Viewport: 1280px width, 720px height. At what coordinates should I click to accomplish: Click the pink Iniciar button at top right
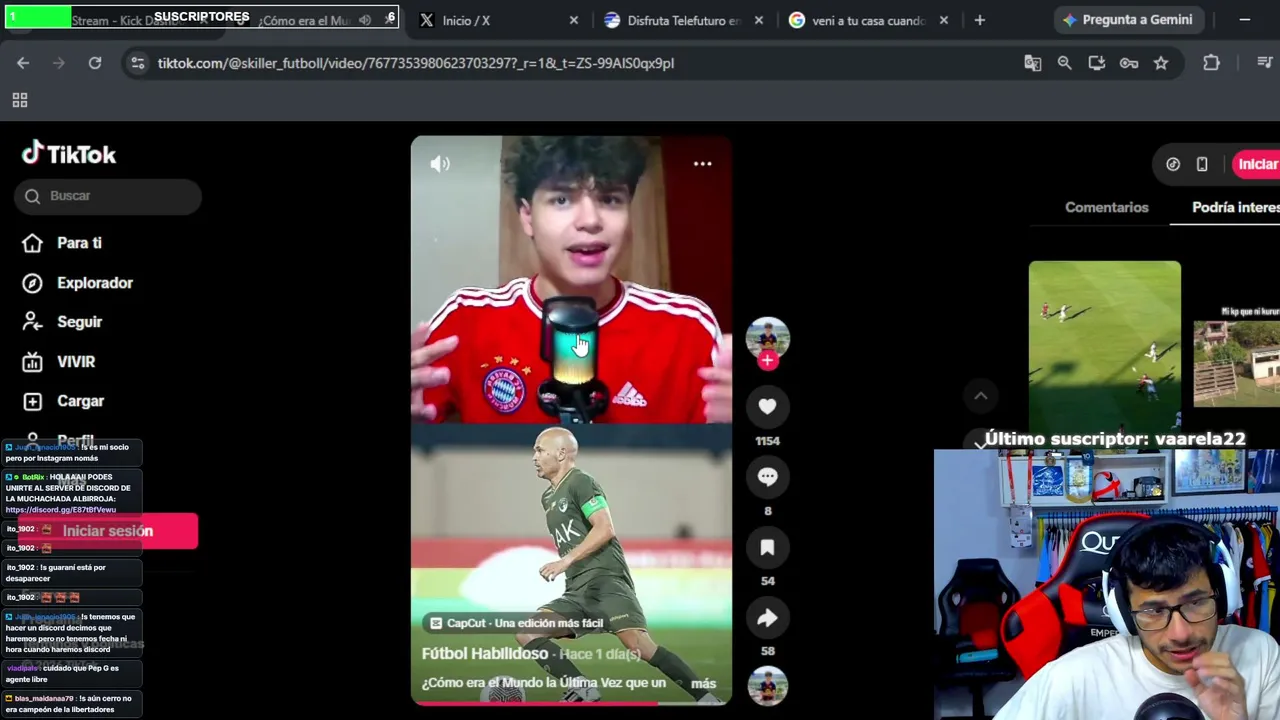(x=1257, y=164)
